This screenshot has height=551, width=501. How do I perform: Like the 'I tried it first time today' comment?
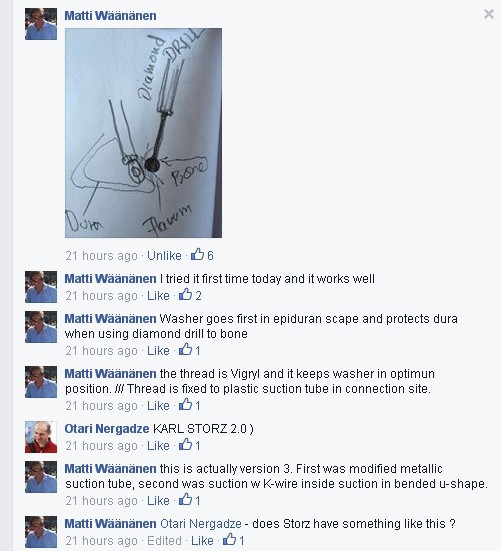click(158, 296)
